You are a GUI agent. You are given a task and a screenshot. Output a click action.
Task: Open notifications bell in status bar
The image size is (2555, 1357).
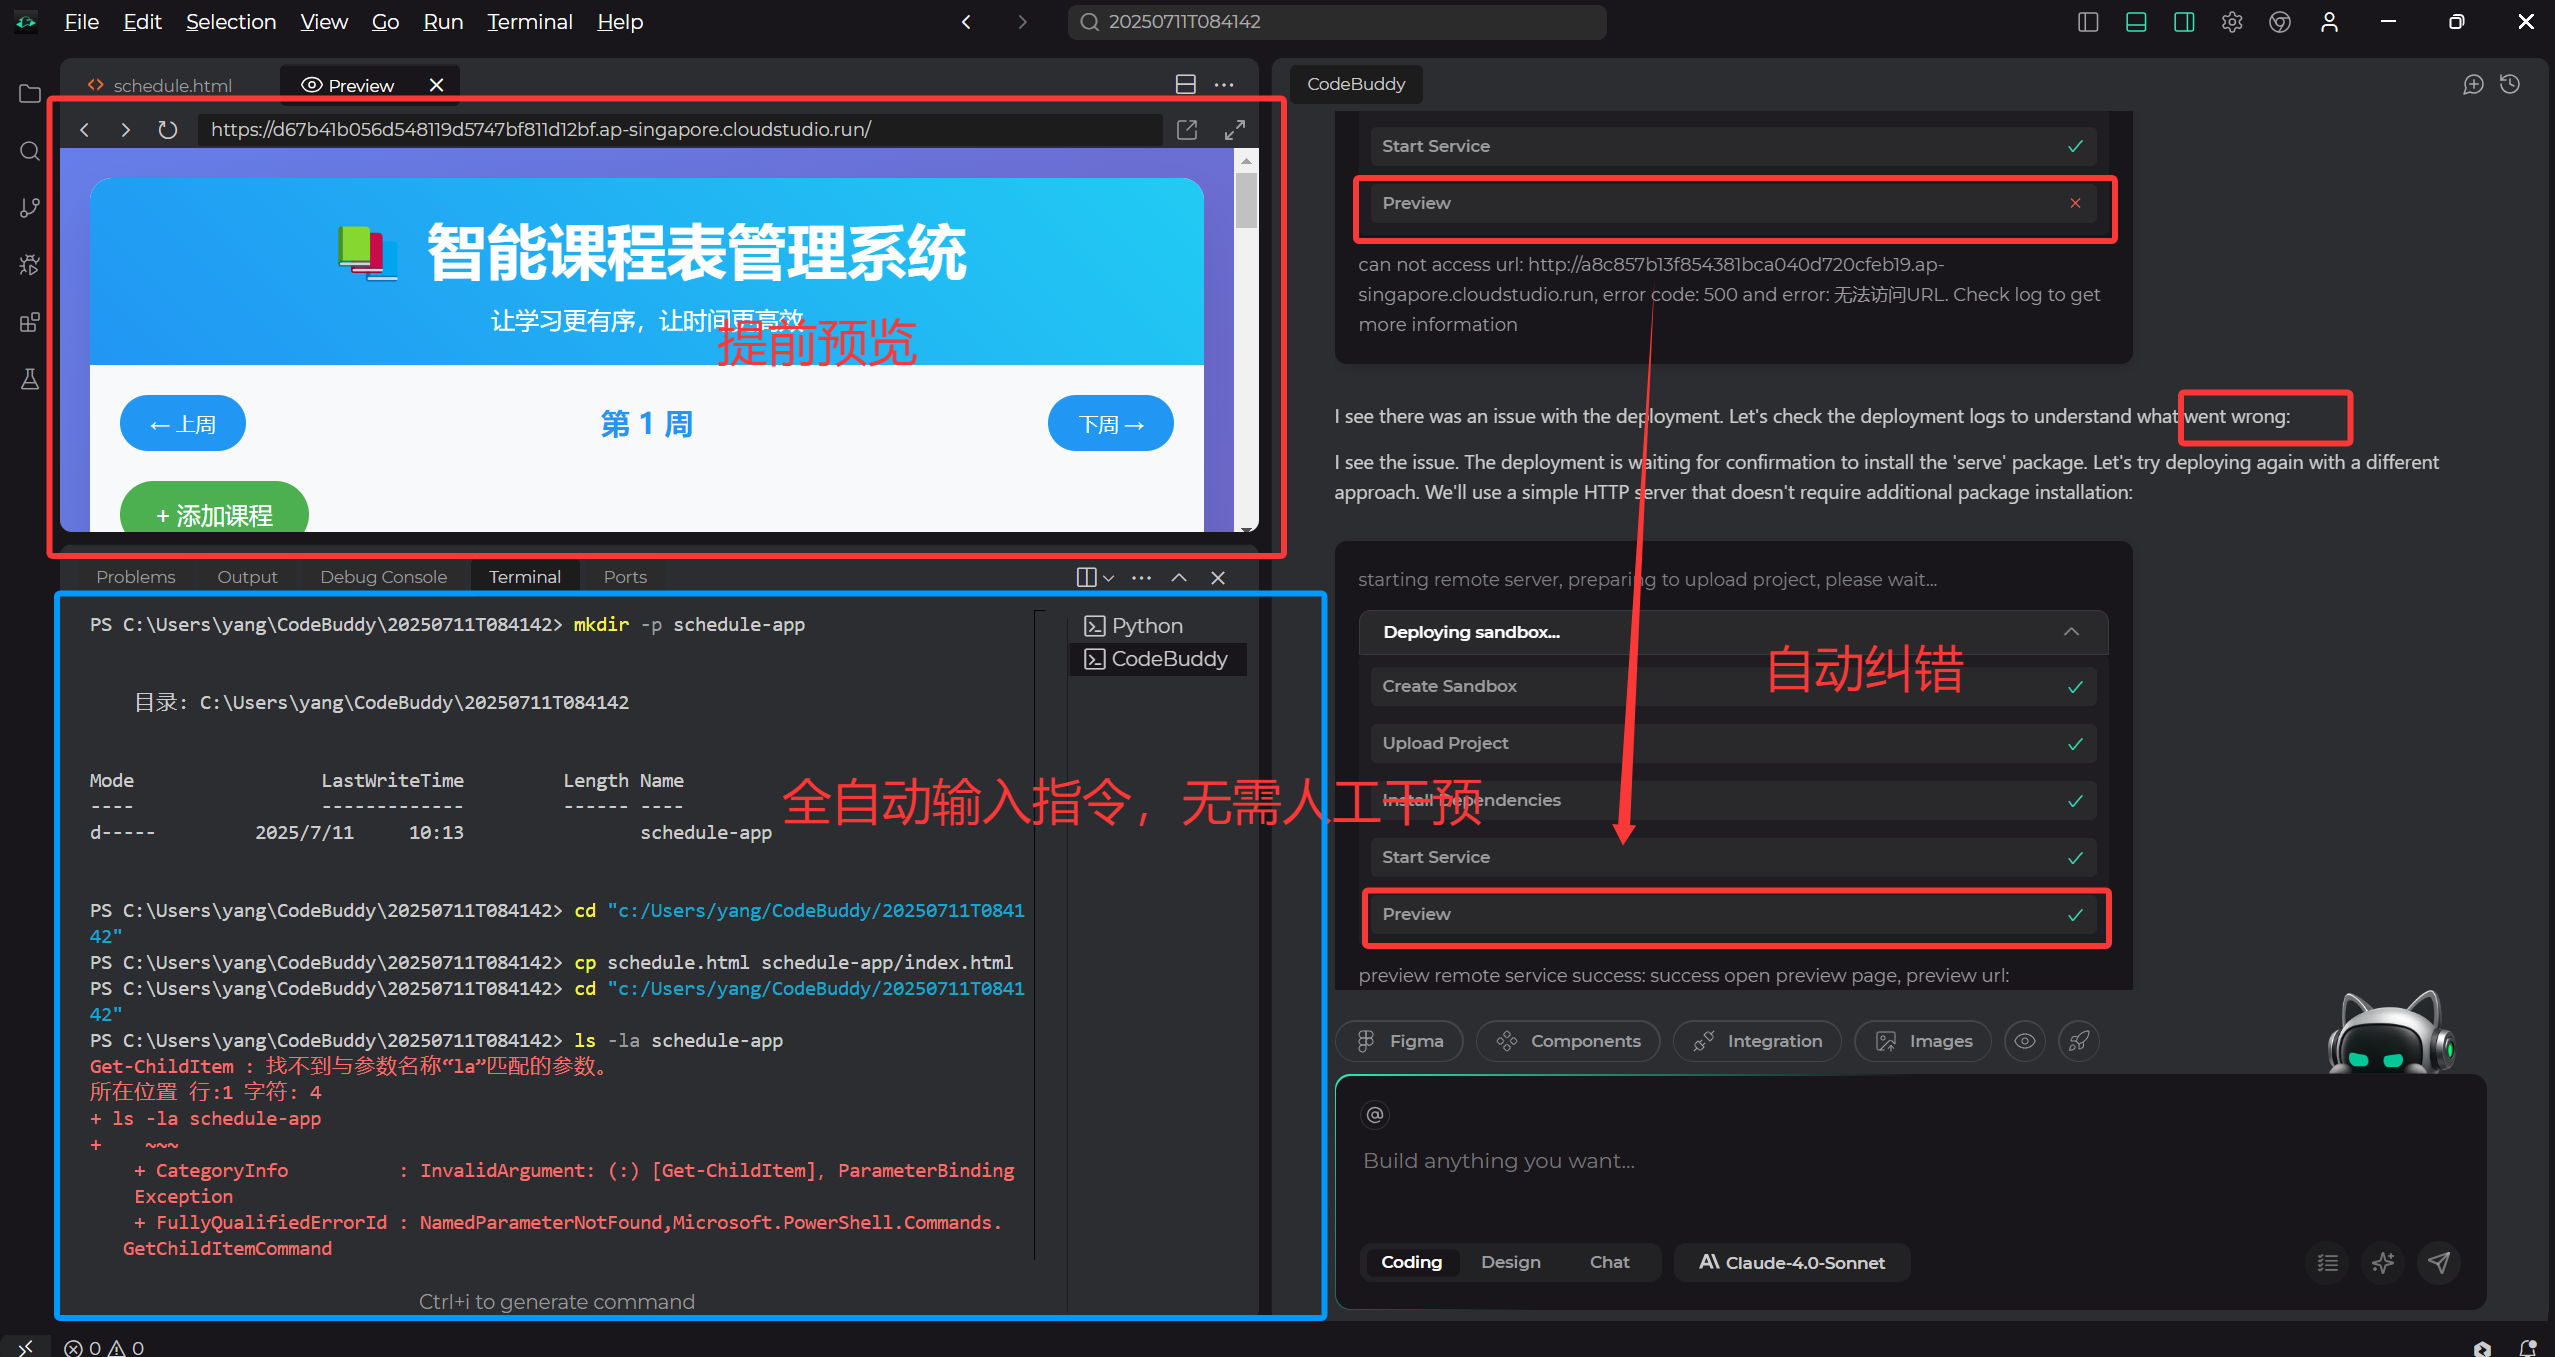coord(2527,1347)
